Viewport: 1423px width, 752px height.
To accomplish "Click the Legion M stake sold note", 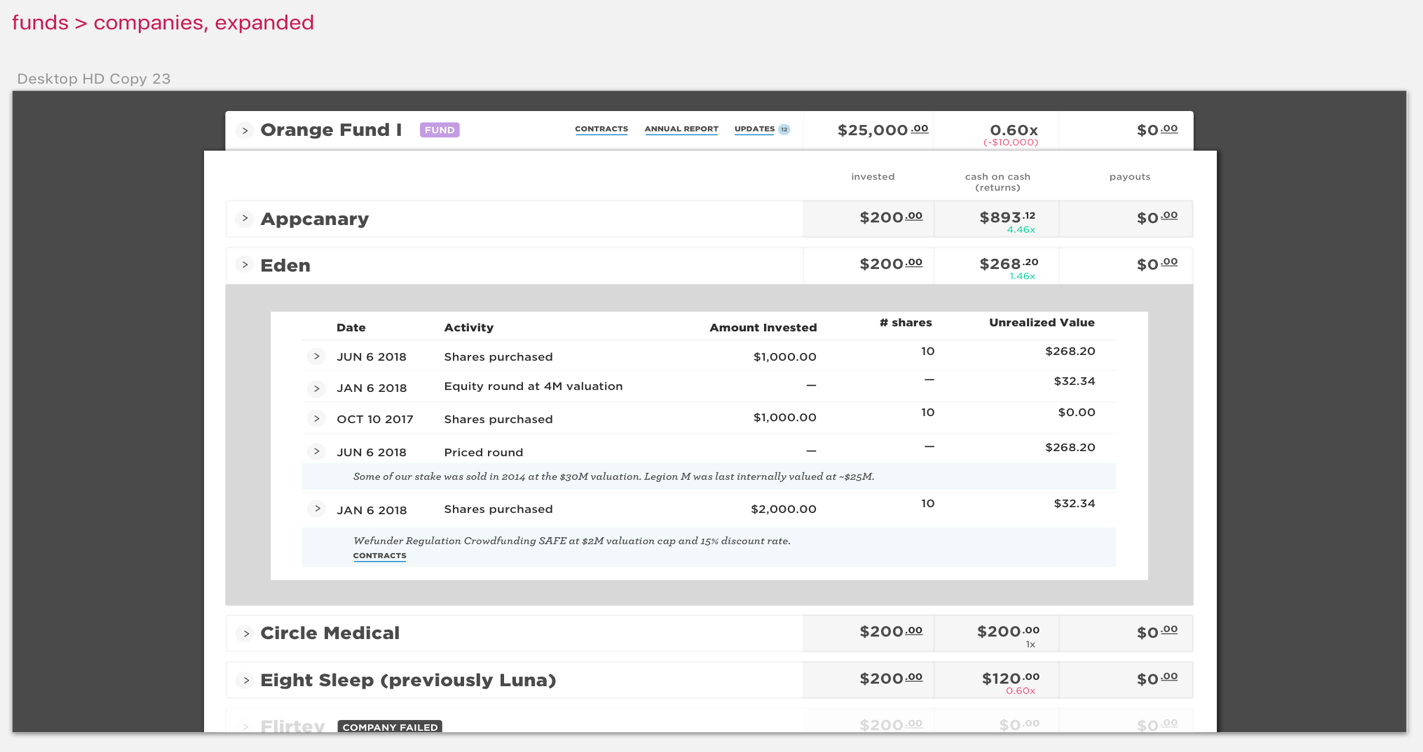I will point(614,477).
